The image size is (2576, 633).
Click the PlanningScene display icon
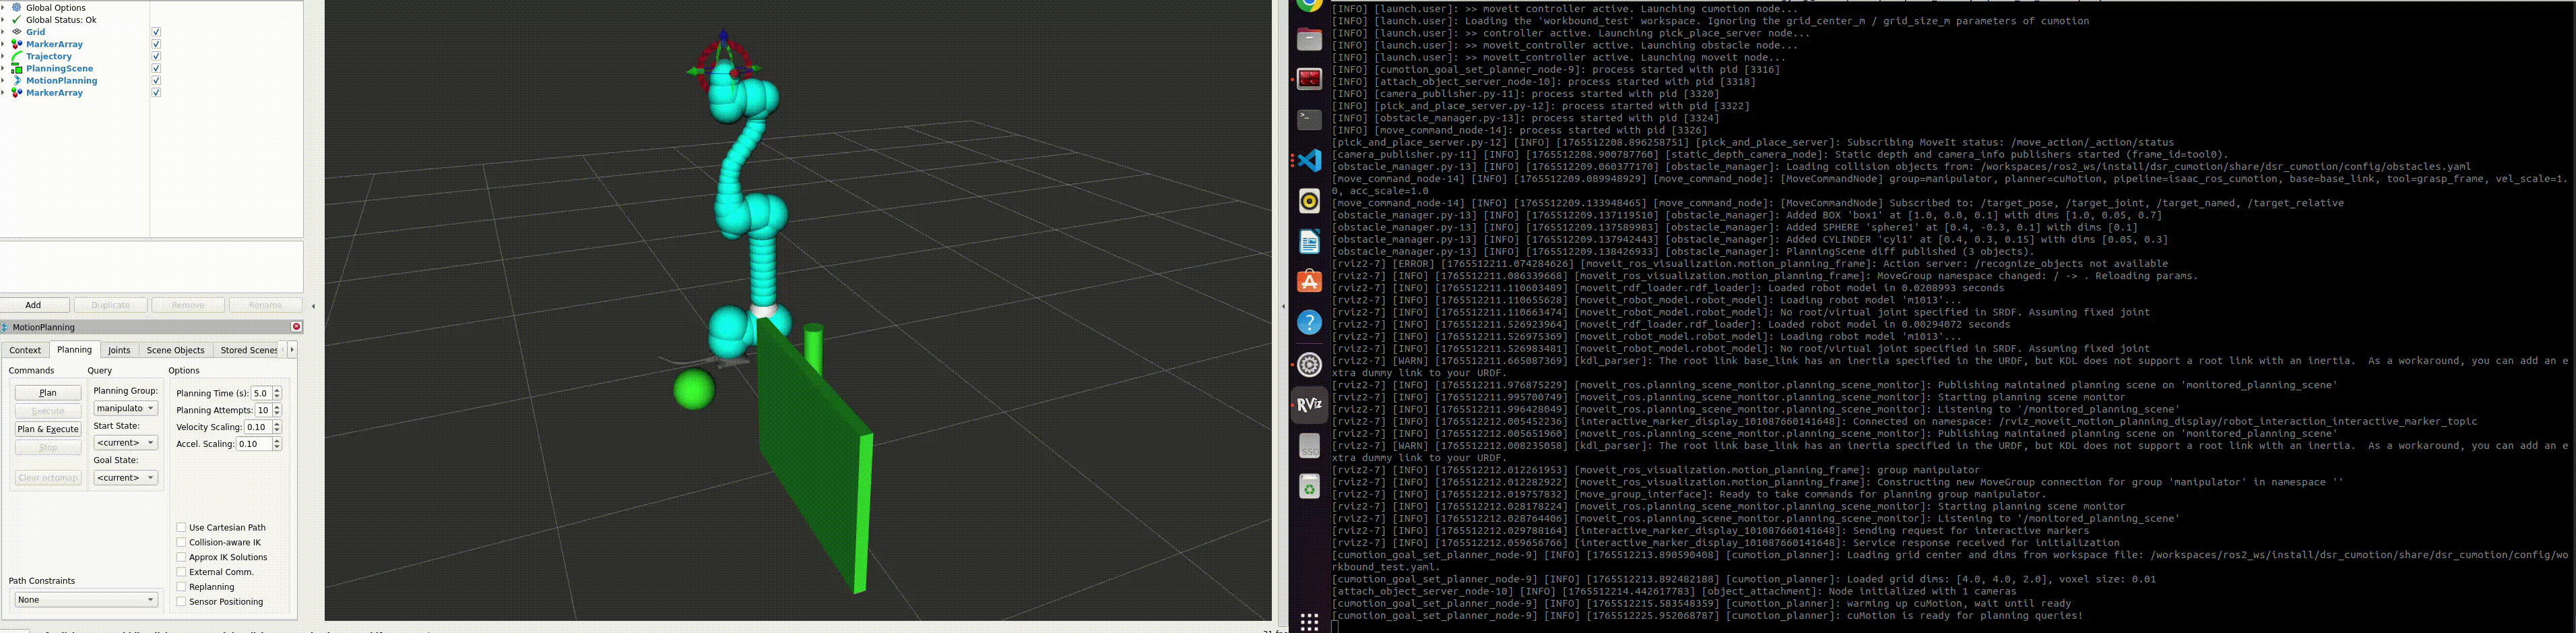pos(17,69)
